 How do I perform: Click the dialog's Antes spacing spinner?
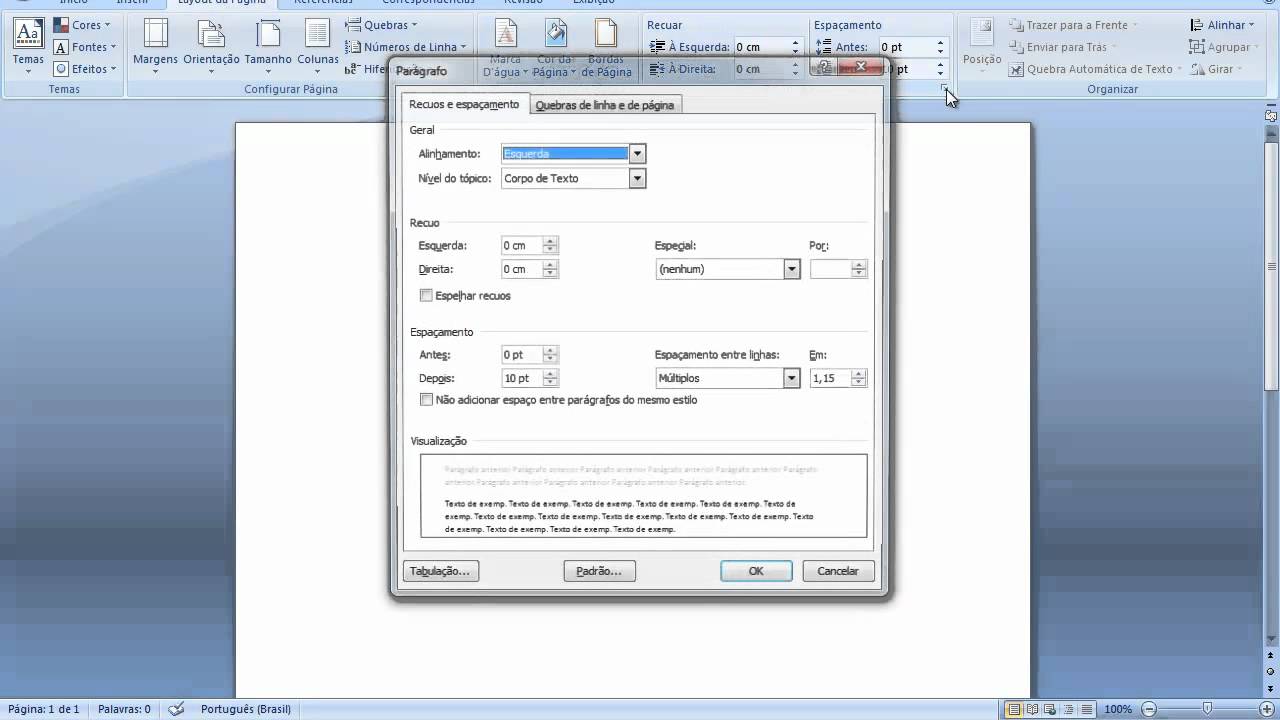(550, 354)
